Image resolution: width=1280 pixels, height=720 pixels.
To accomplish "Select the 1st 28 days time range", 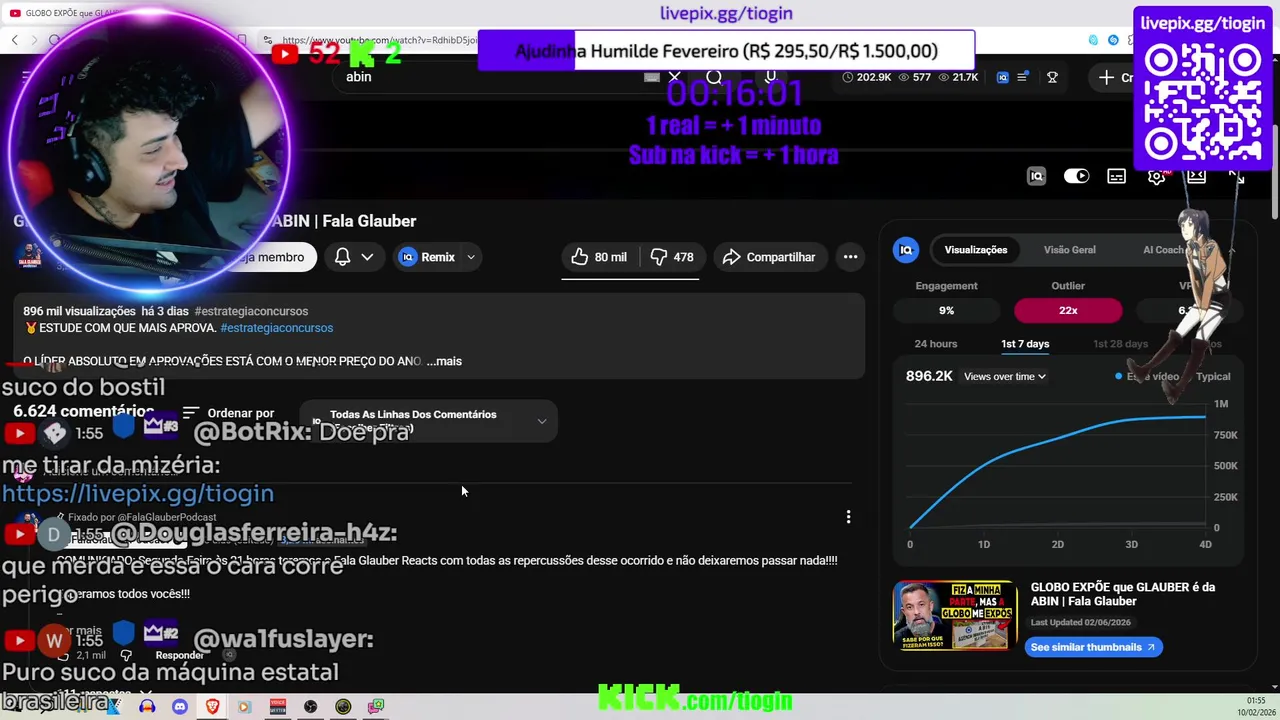I will pos(1120,344).
